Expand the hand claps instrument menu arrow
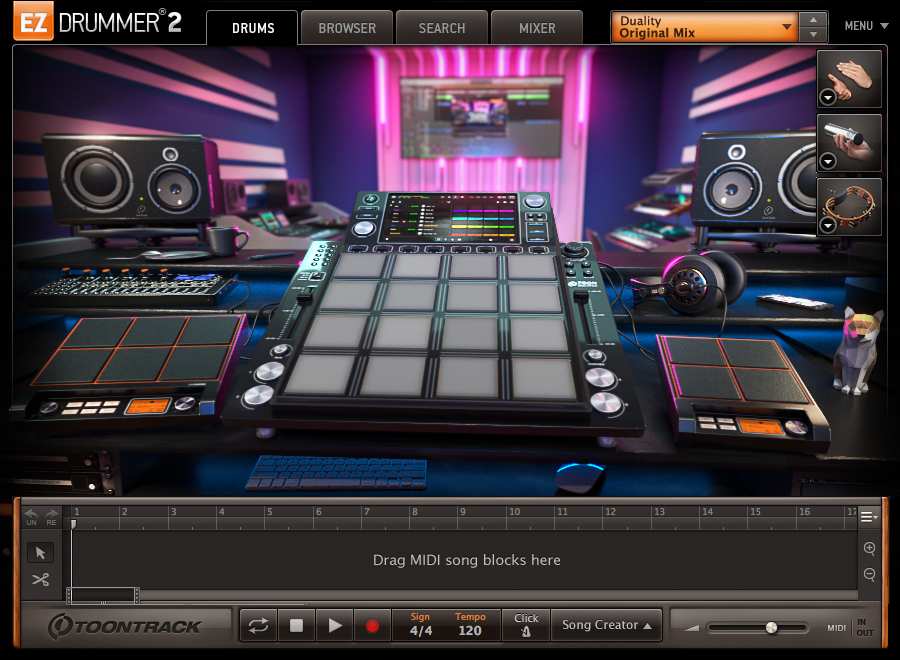This screenshot has width=900, height=660. [827, 98]
